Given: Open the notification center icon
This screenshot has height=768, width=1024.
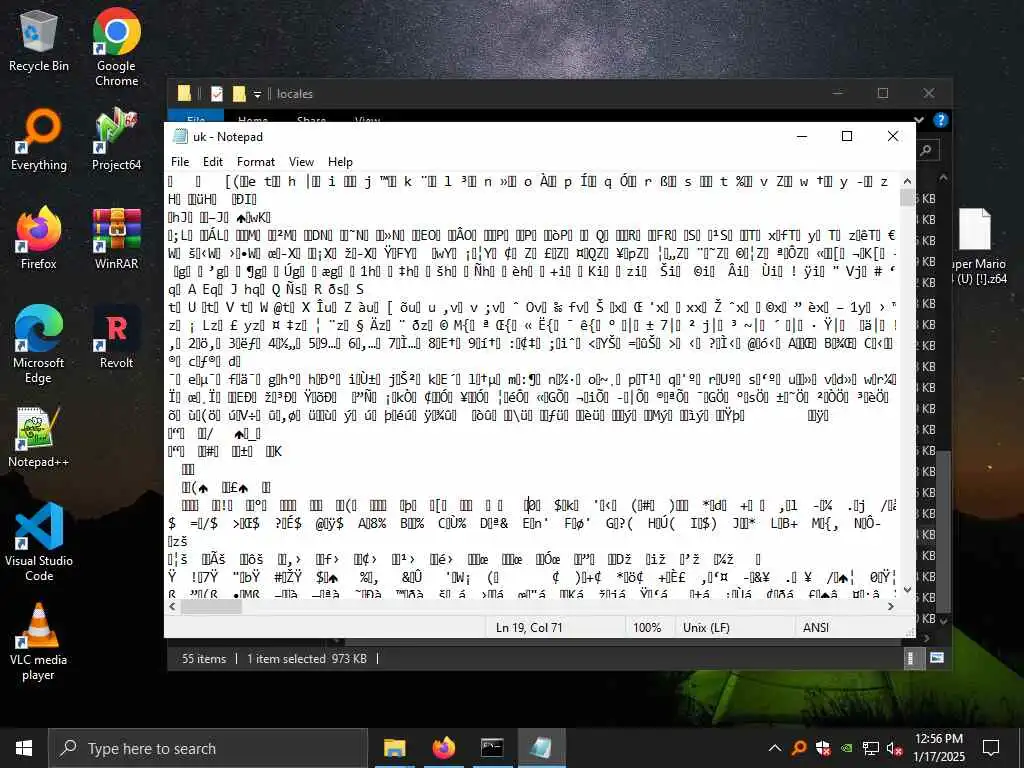Looking at the screenshot, I should point(991,748).
